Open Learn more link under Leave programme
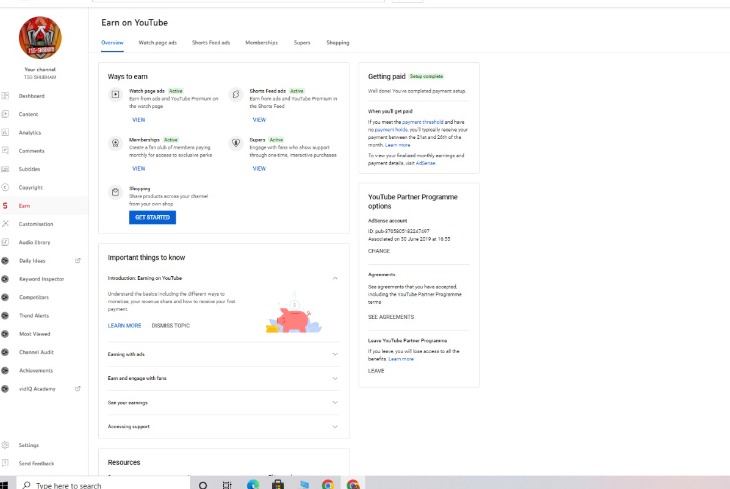 [401, 359]
